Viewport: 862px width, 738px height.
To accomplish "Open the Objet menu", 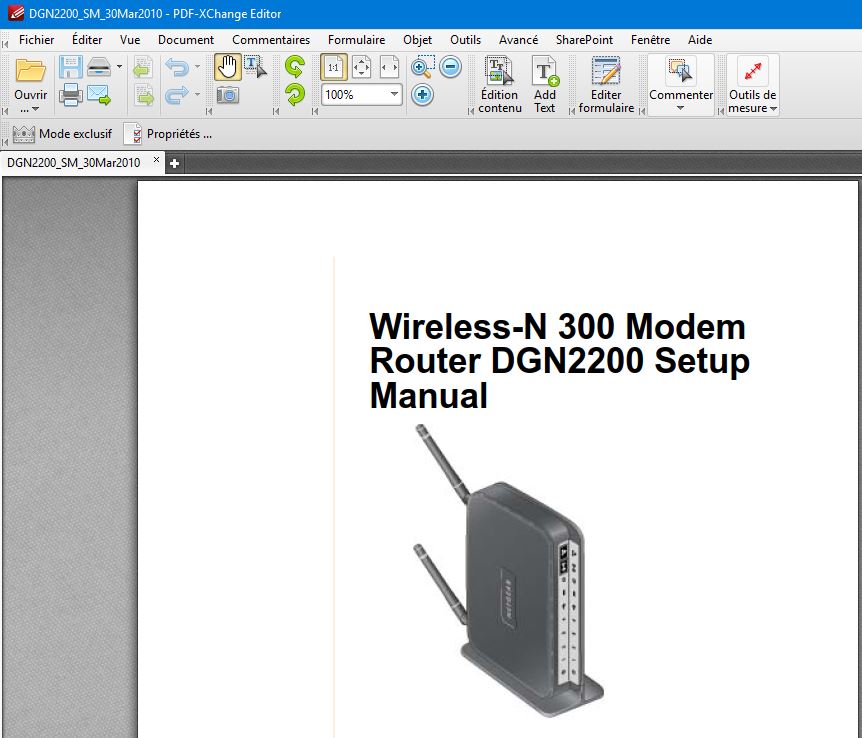I will pyautogui.click(x=417, y=40).
